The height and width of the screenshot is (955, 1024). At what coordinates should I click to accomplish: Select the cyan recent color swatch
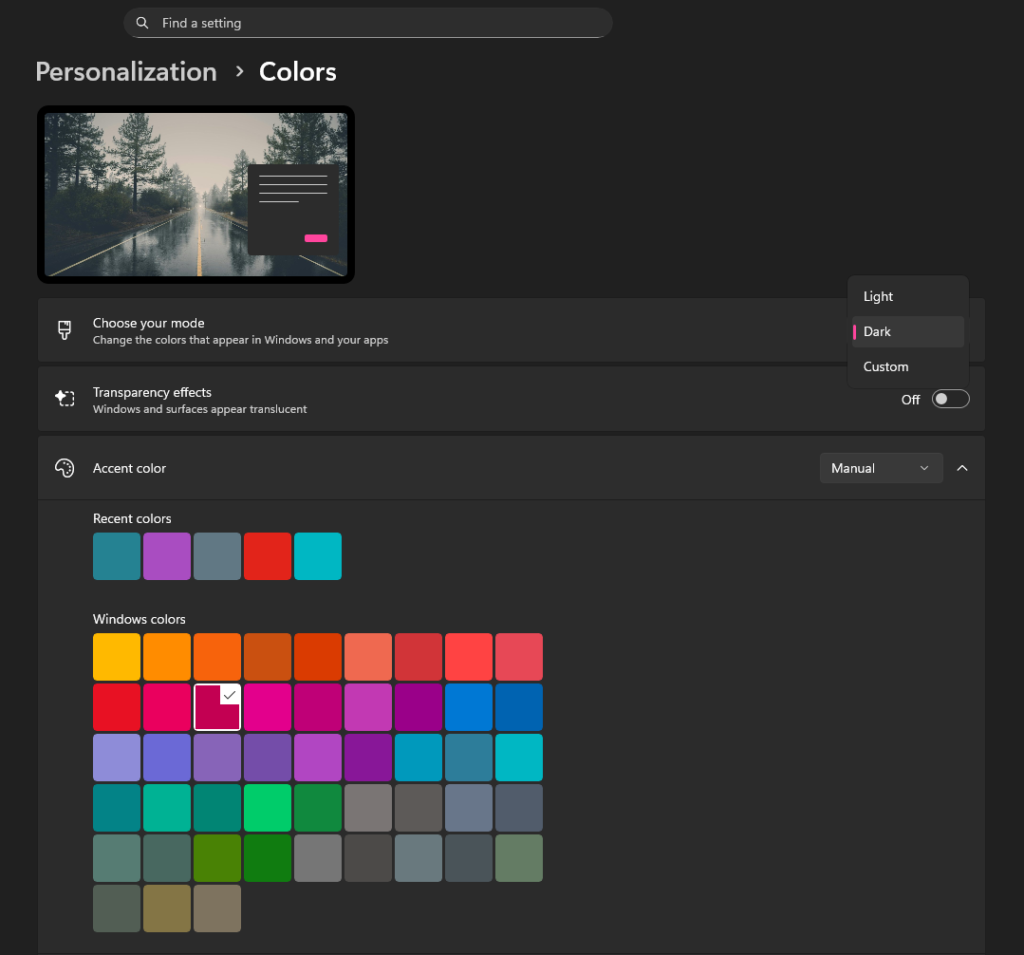(x=317, y=556)
